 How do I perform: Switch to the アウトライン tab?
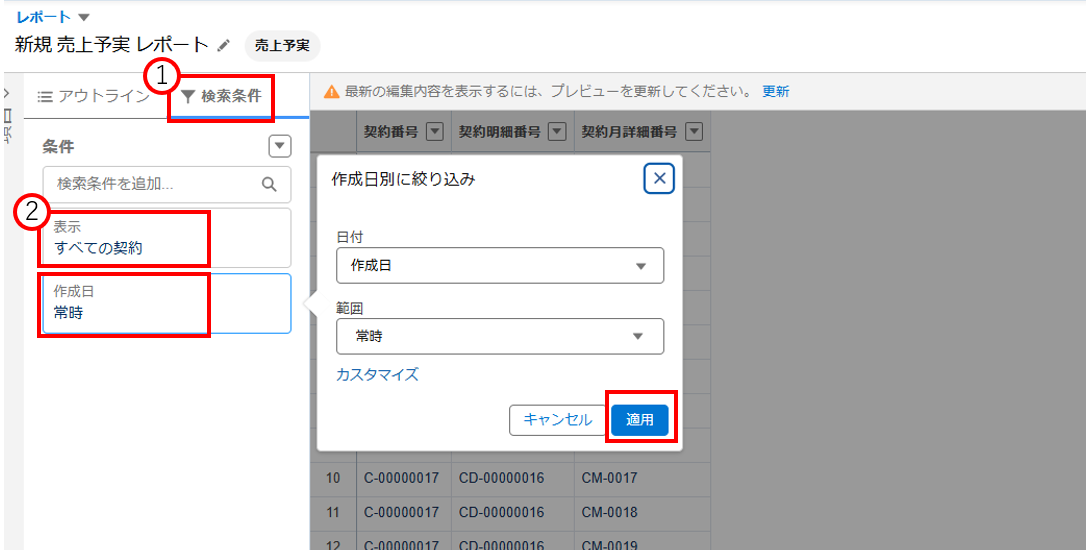point(94,96)
